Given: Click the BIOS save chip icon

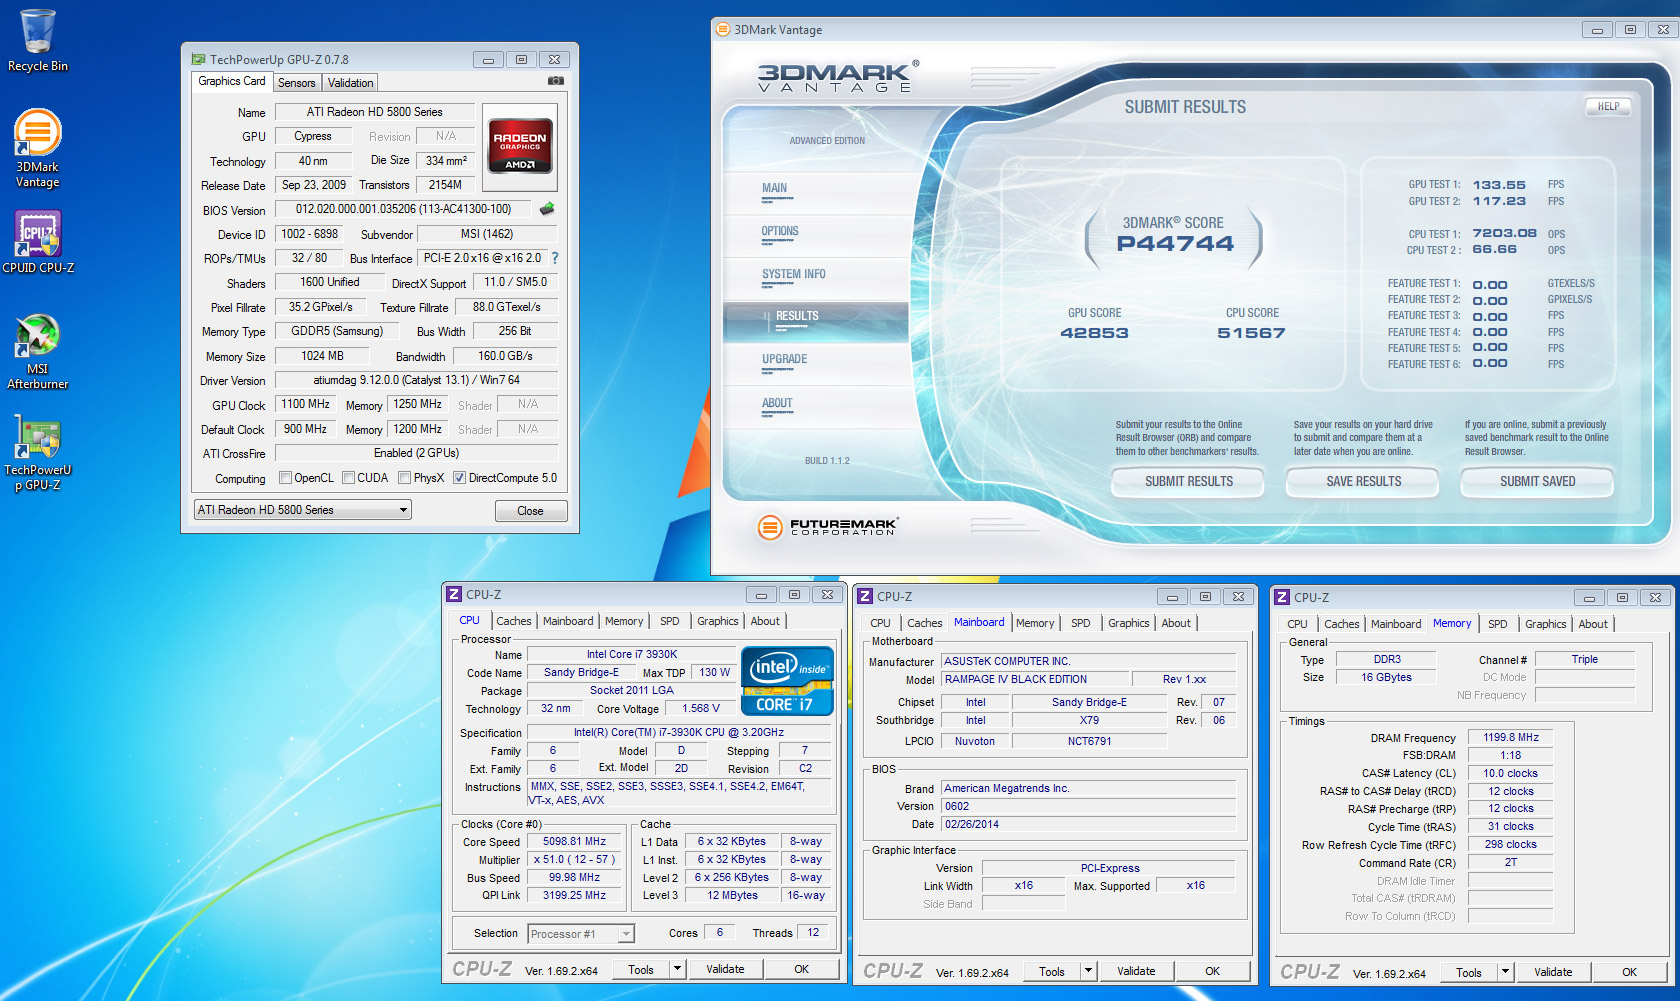Looking at the screenshot, I should coord(547,210).
